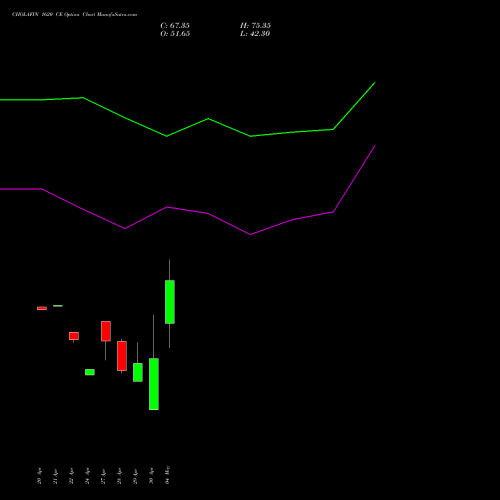The width and height of the screenshot is (500, 500).
Task: Click the red 22 Apr candlestick body
Action: (74, 336)
